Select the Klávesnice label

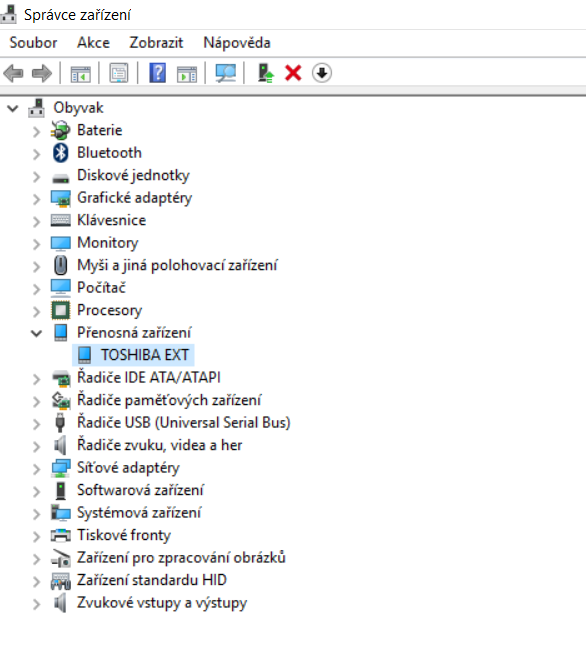tap(112, 220)
